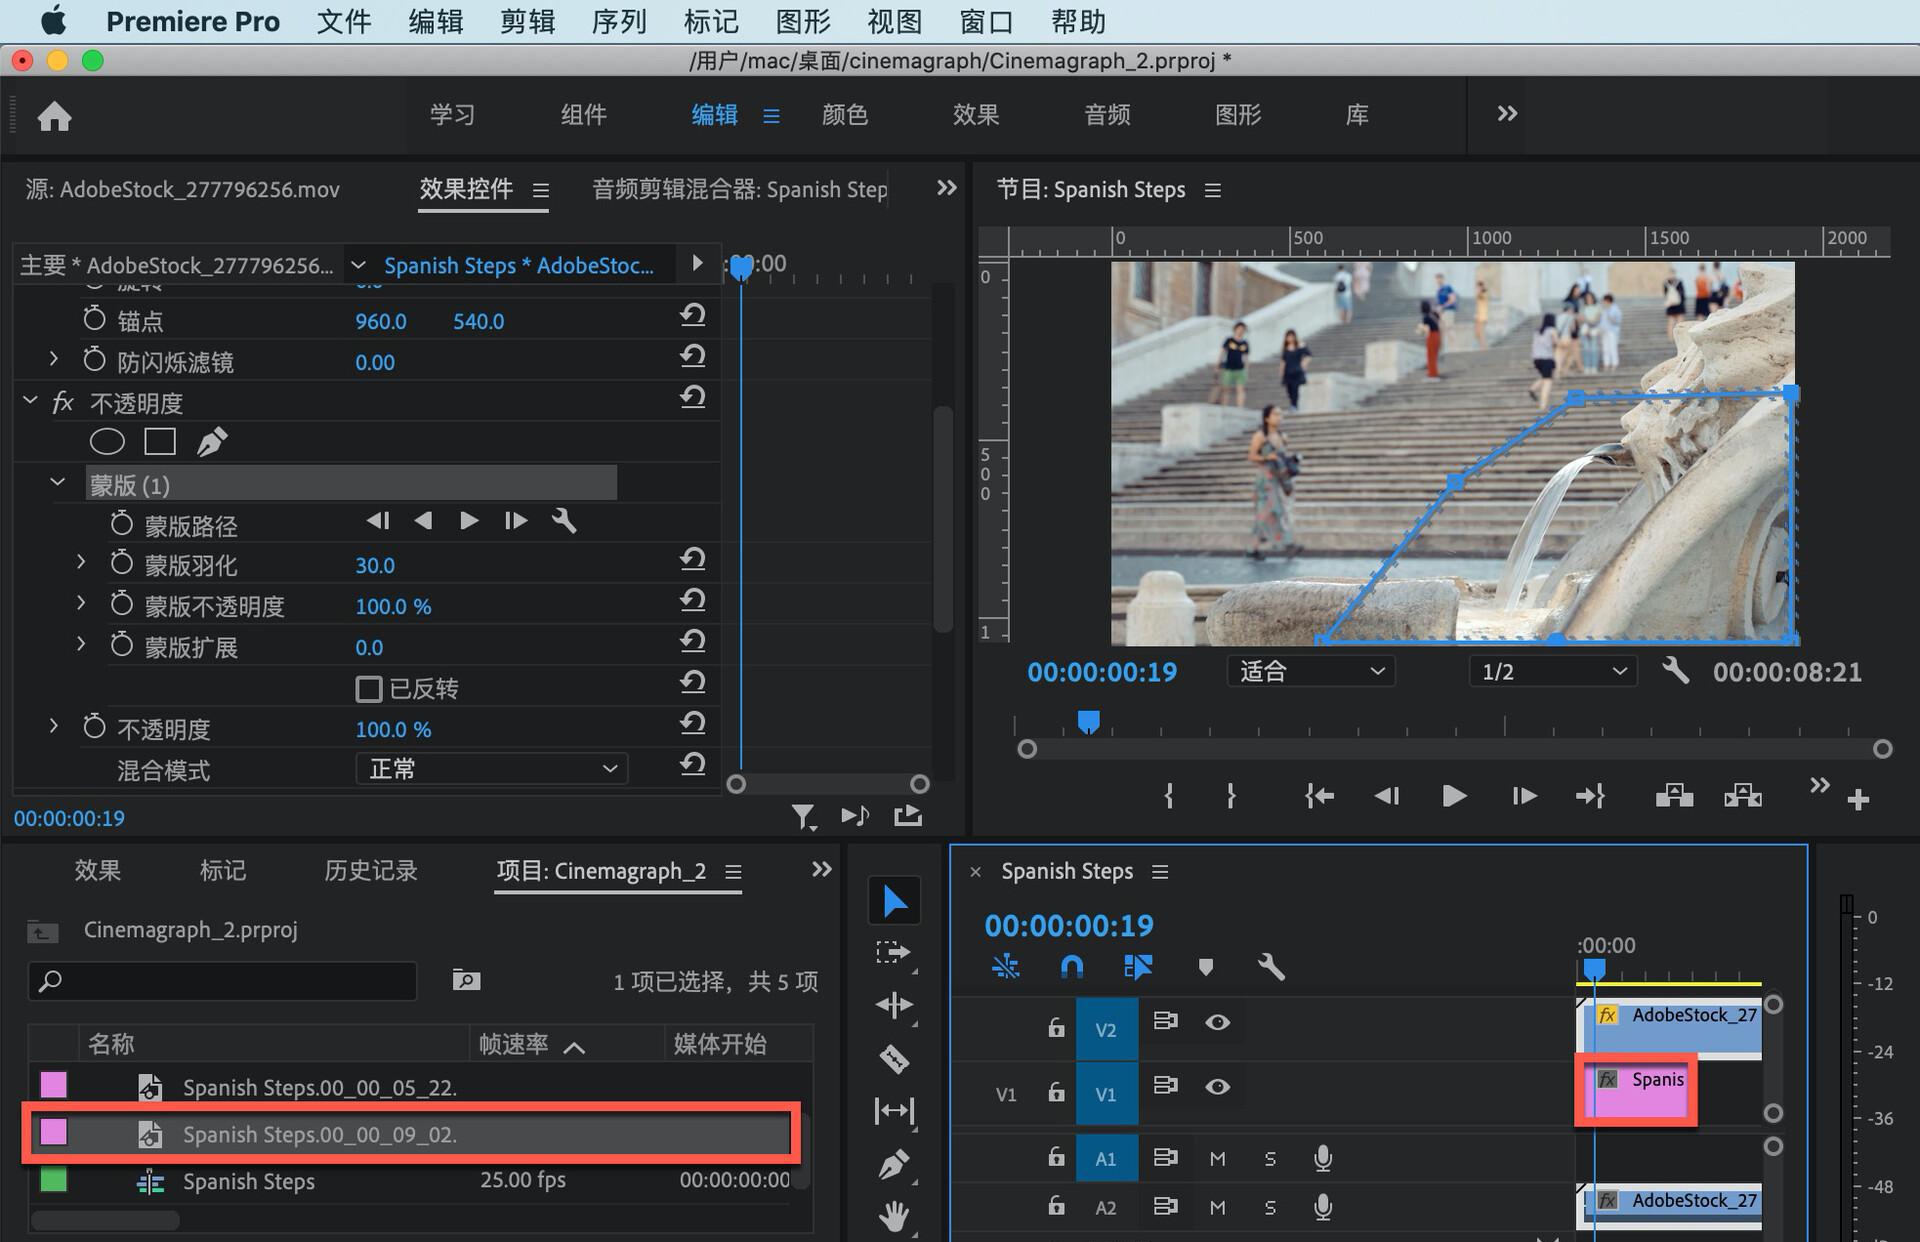This screenshot has width=1920, height=1242.
Task: Select the ellipse mask tool under 不透明度
Action: (107, 442)
